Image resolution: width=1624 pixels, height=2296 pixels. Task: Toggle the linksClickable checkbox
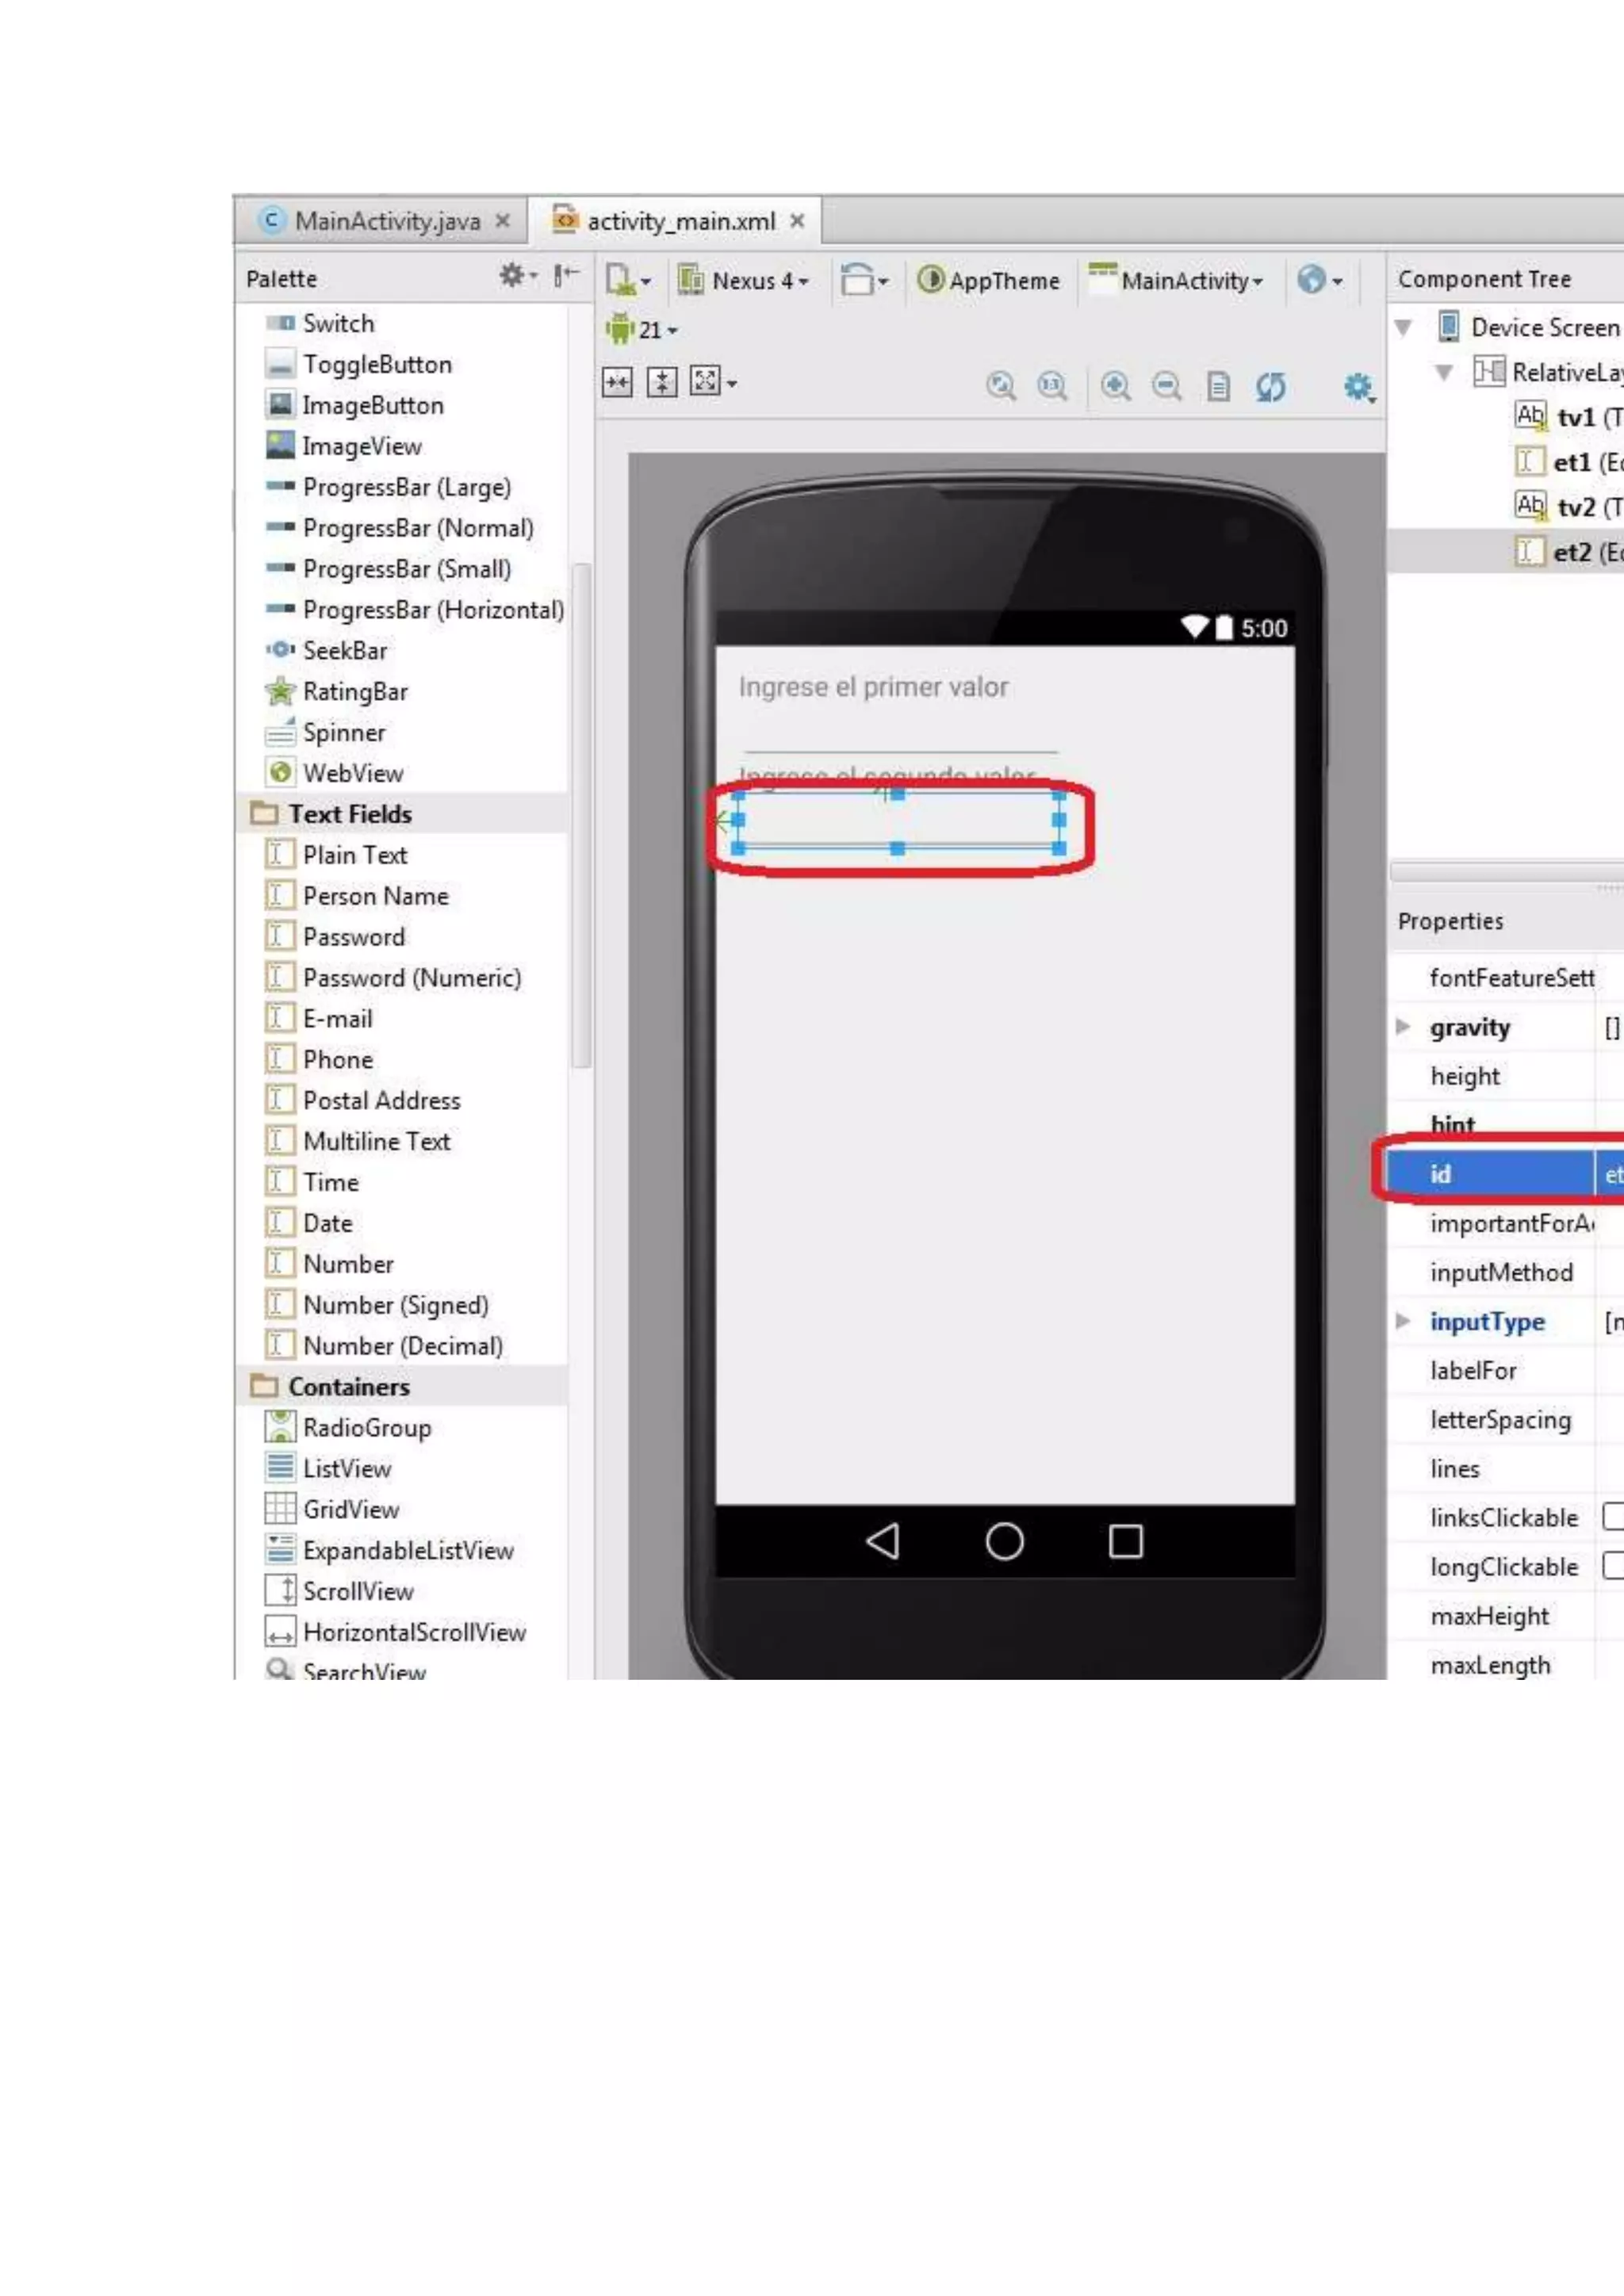(x=1612, y=1517)
